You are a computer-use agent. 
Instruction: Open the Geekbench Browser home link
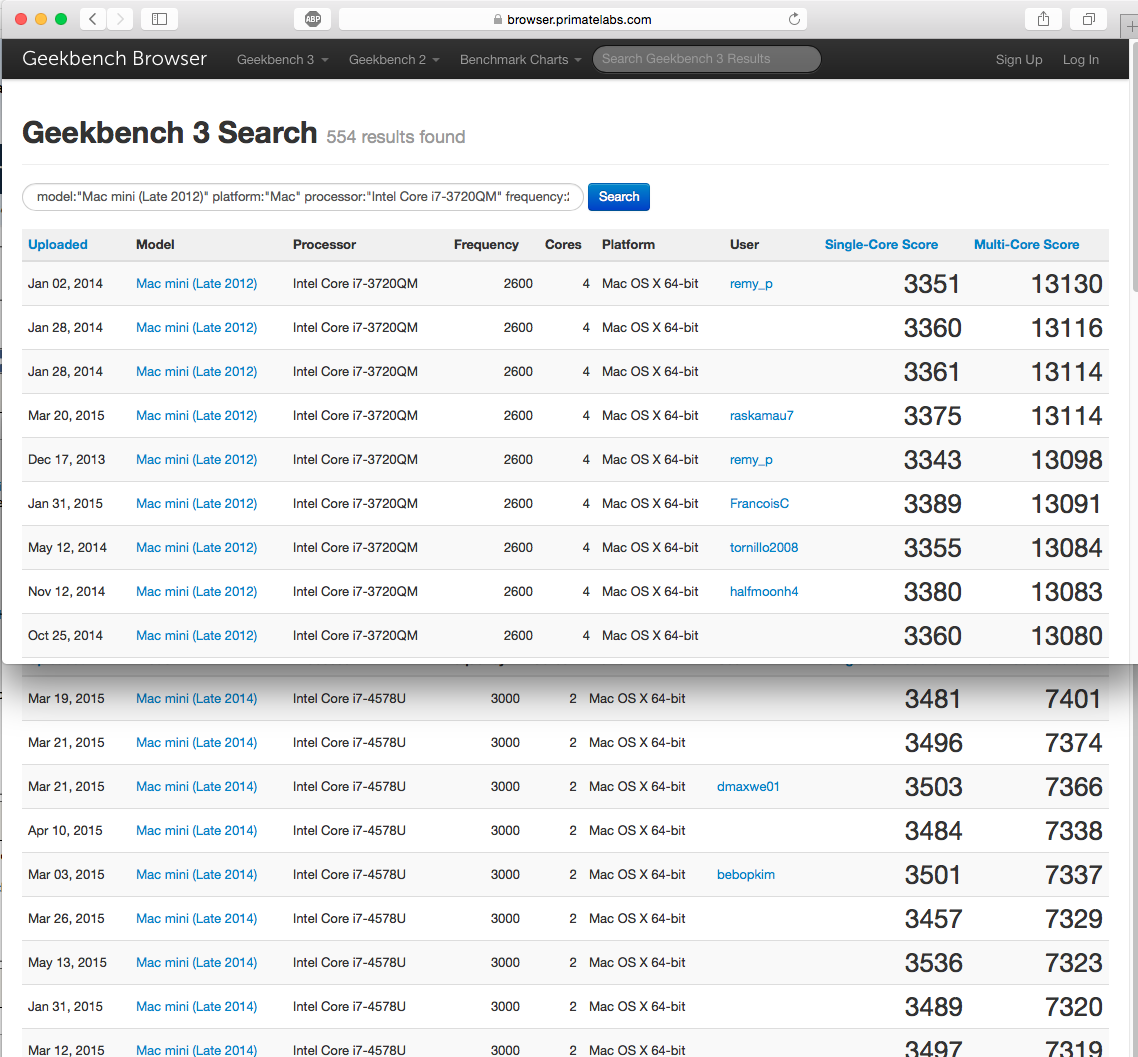pos(115,58)
